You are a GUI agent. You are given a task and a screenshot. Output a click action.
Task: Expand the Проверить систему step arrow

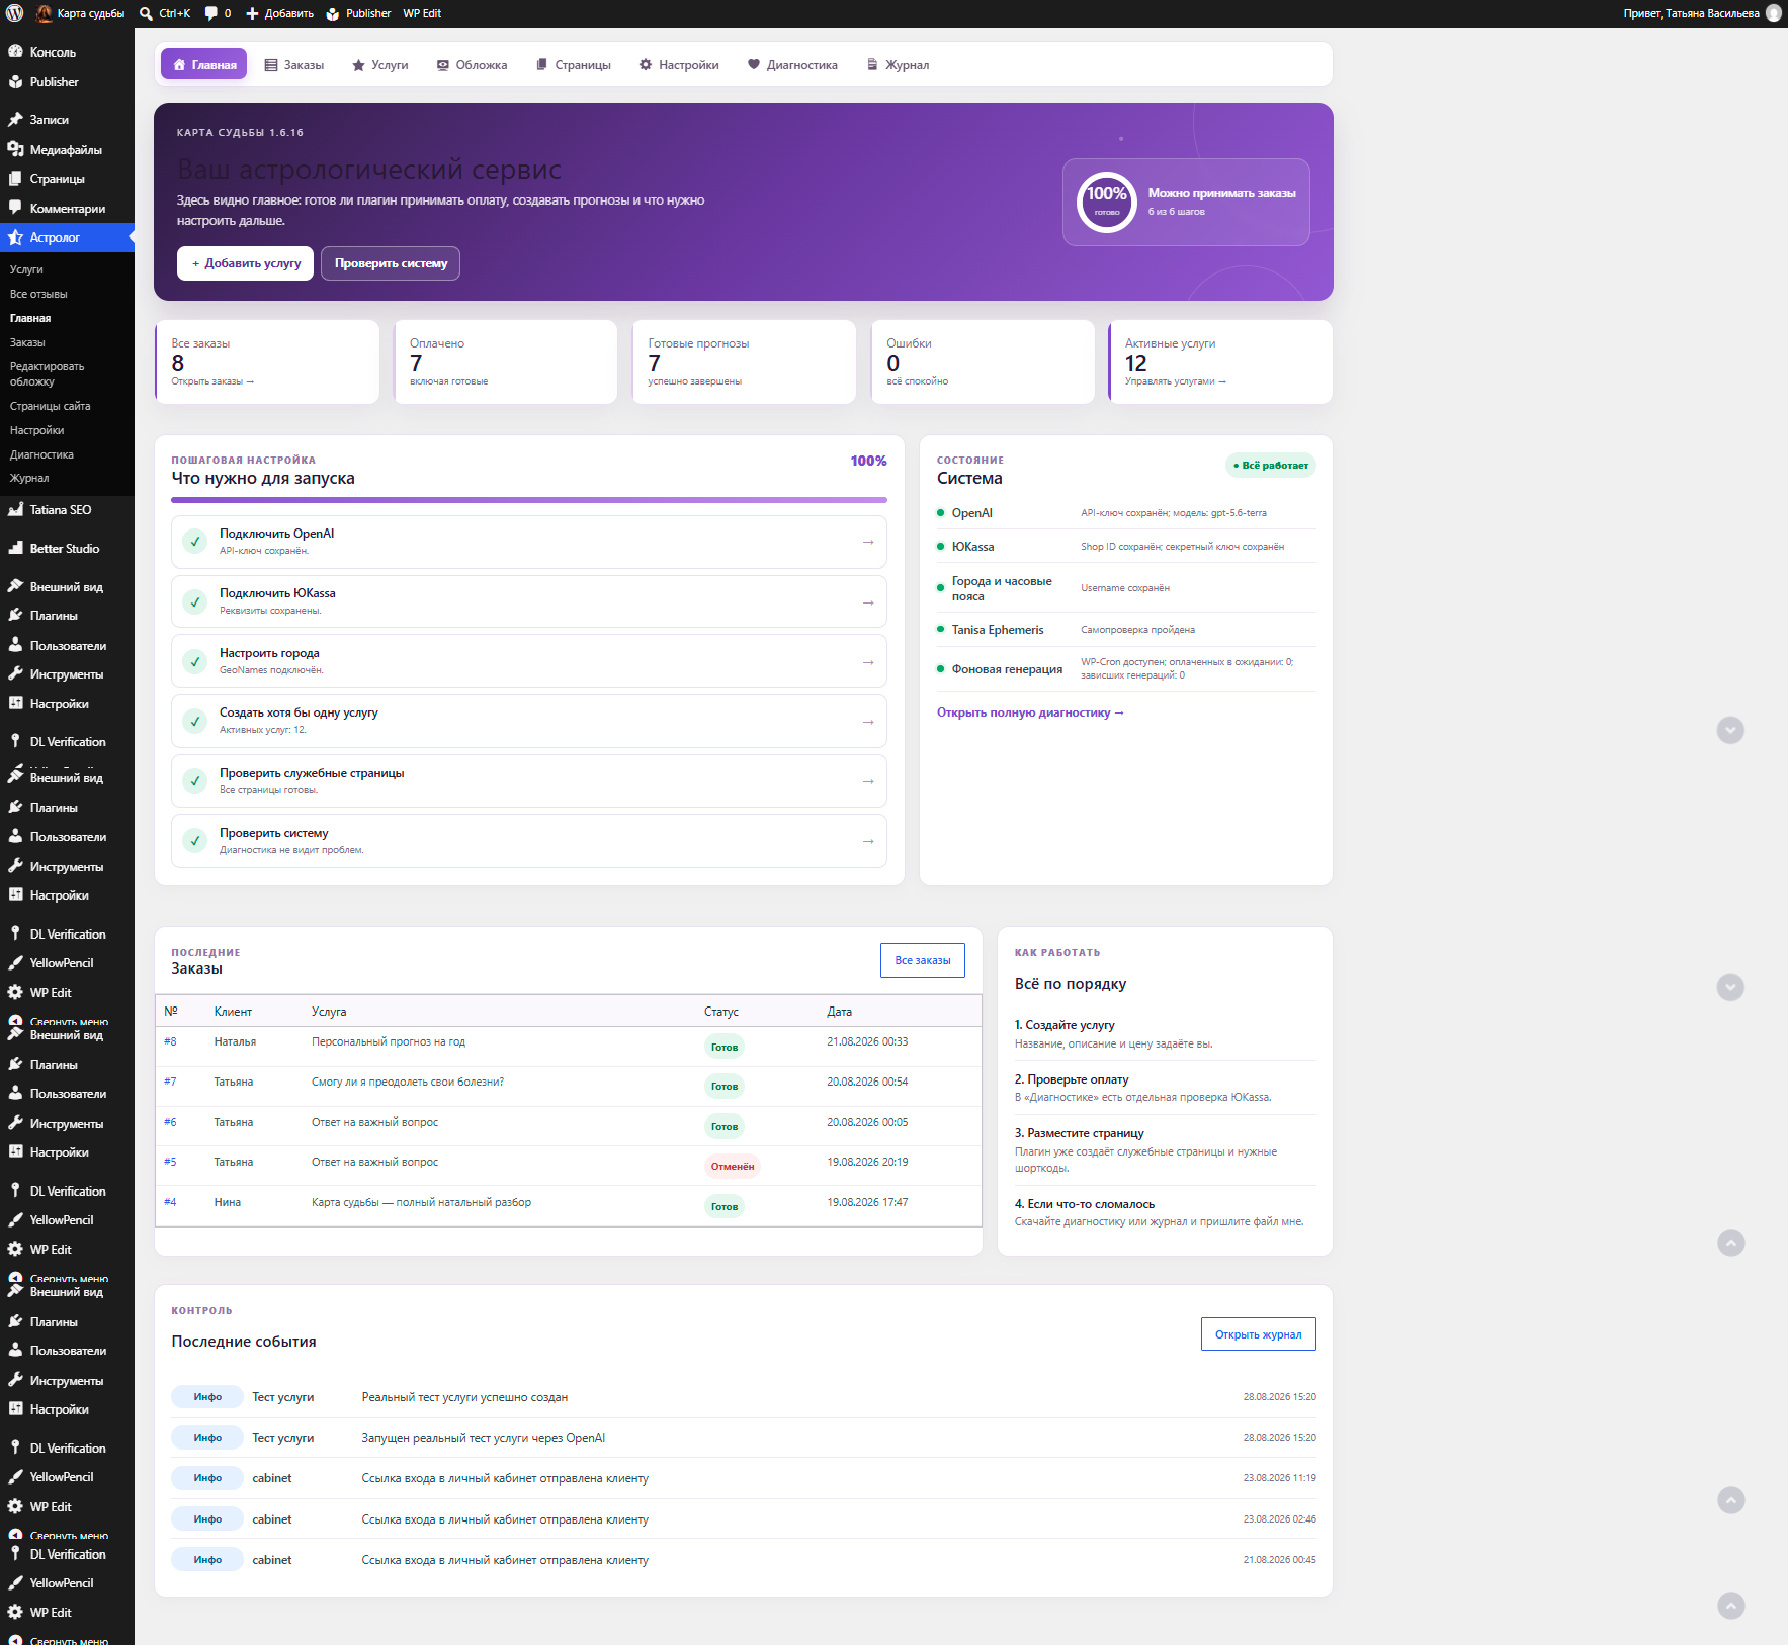pyautogui.click(x=868, y=841)
